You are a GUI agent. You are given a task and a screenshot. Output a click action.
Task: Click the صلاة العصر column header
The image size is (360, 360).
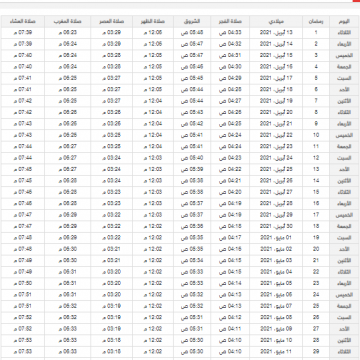click(112, 21)
